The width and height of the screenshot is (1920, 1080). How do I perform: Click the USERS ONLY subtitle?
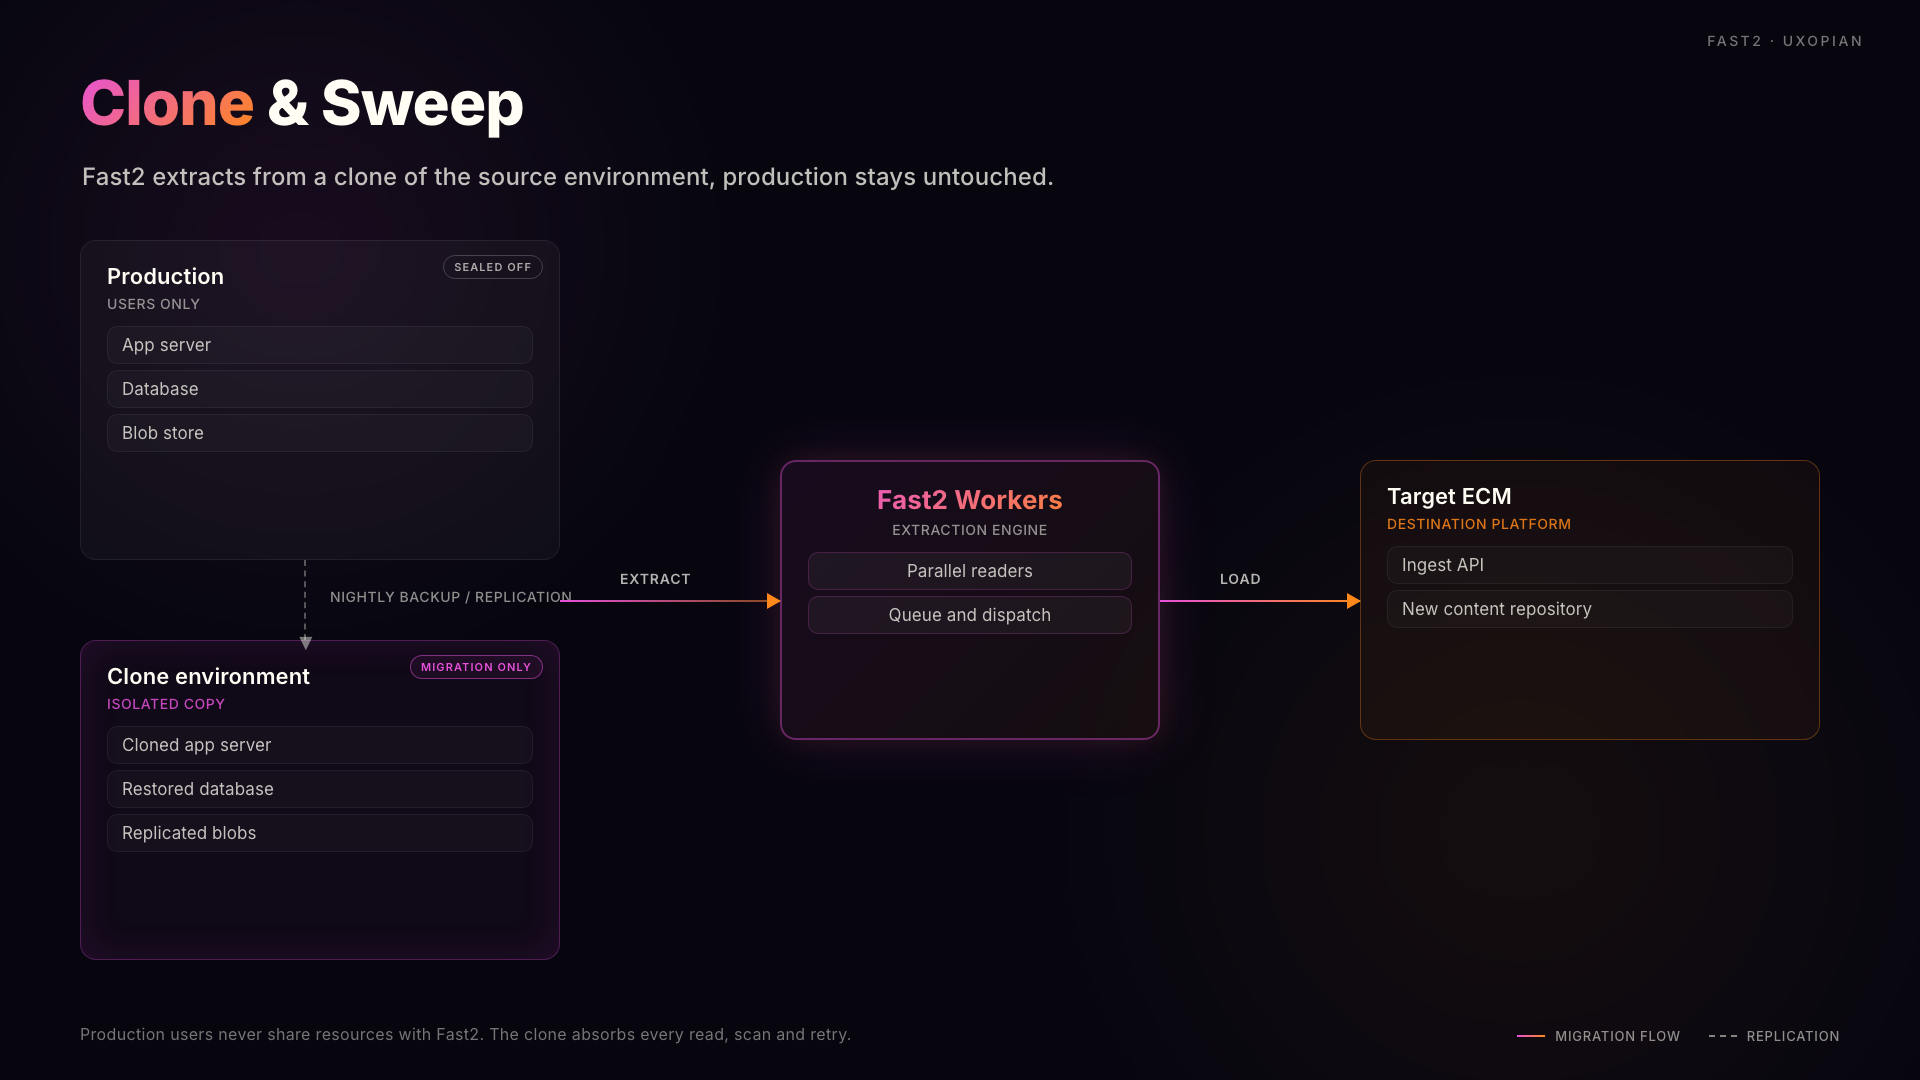pos(153,304)
